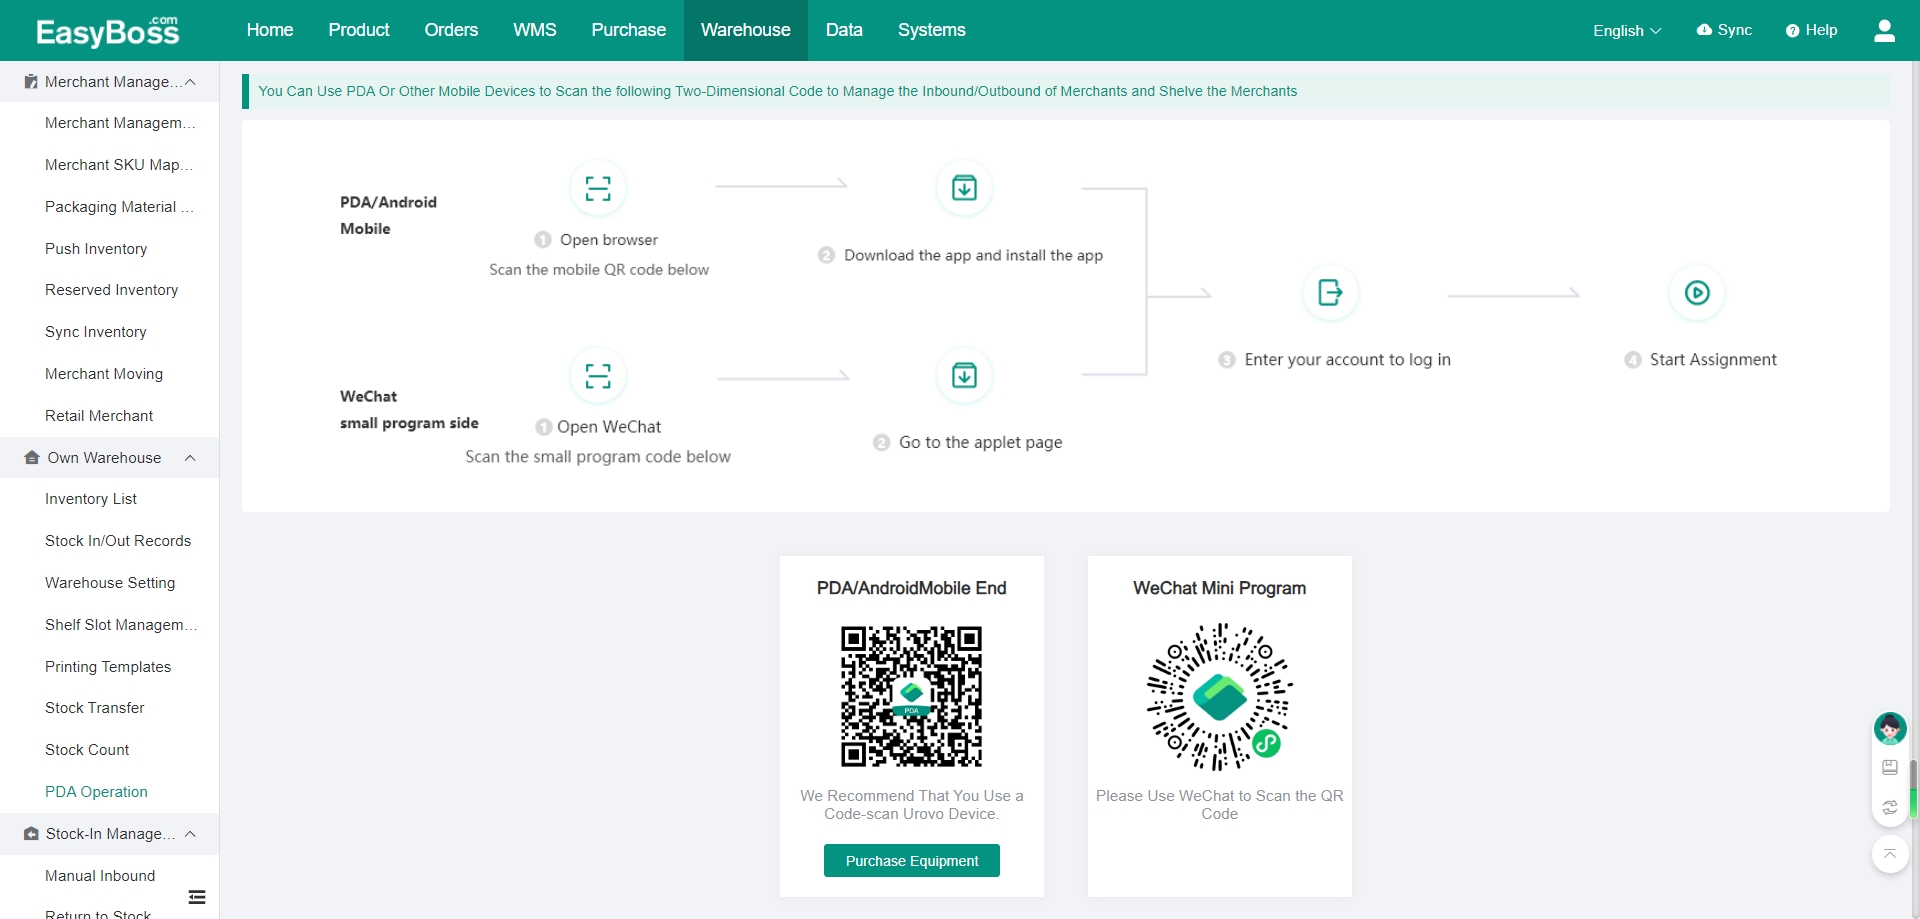
Task: Open the Home menu
Action: 270,30
